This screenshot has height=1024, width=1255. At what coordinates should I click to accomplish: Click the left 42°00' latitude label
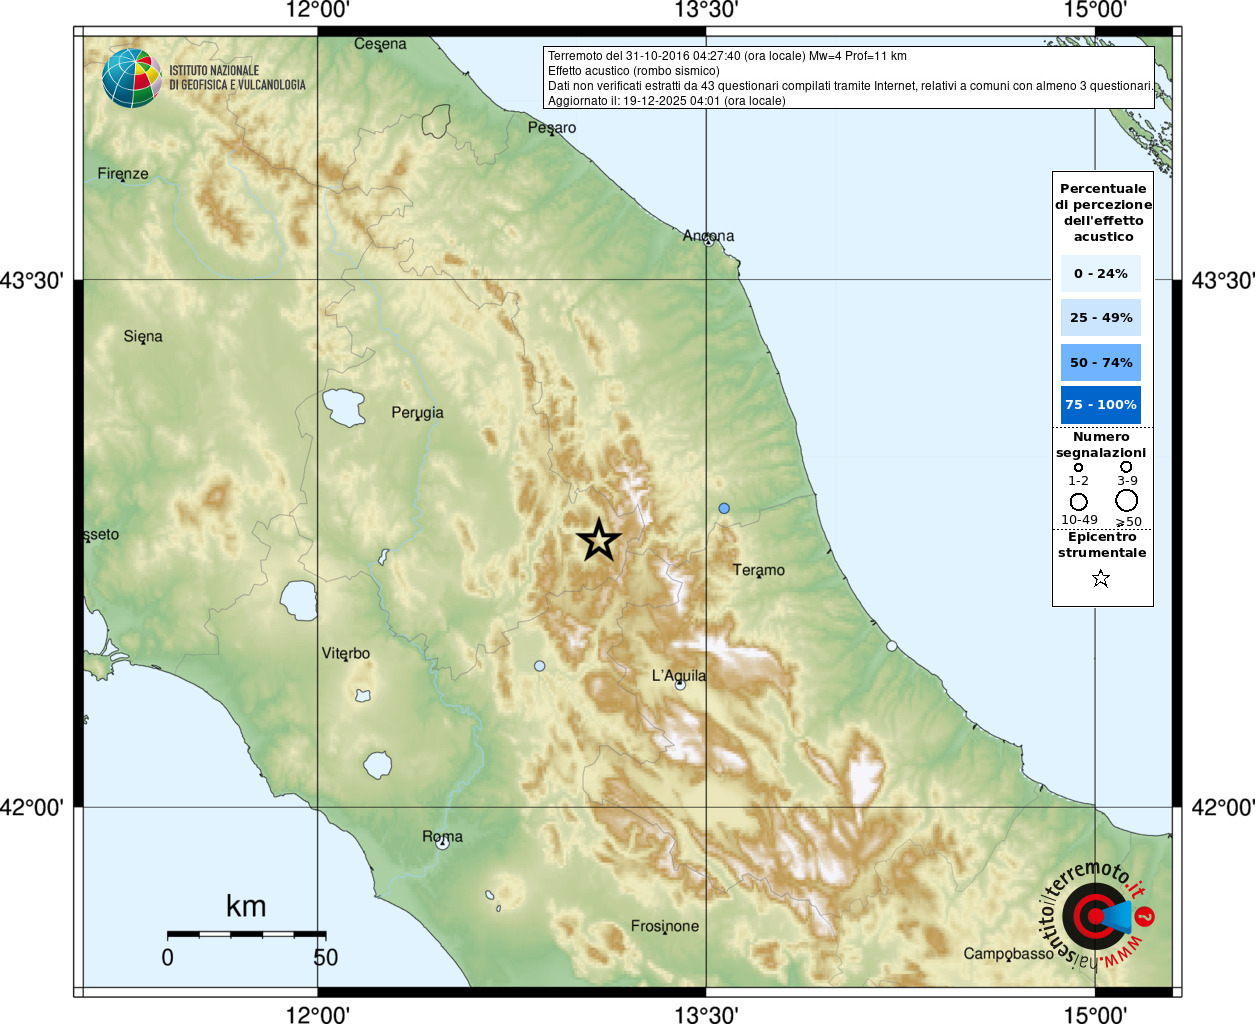click(31, 807)
